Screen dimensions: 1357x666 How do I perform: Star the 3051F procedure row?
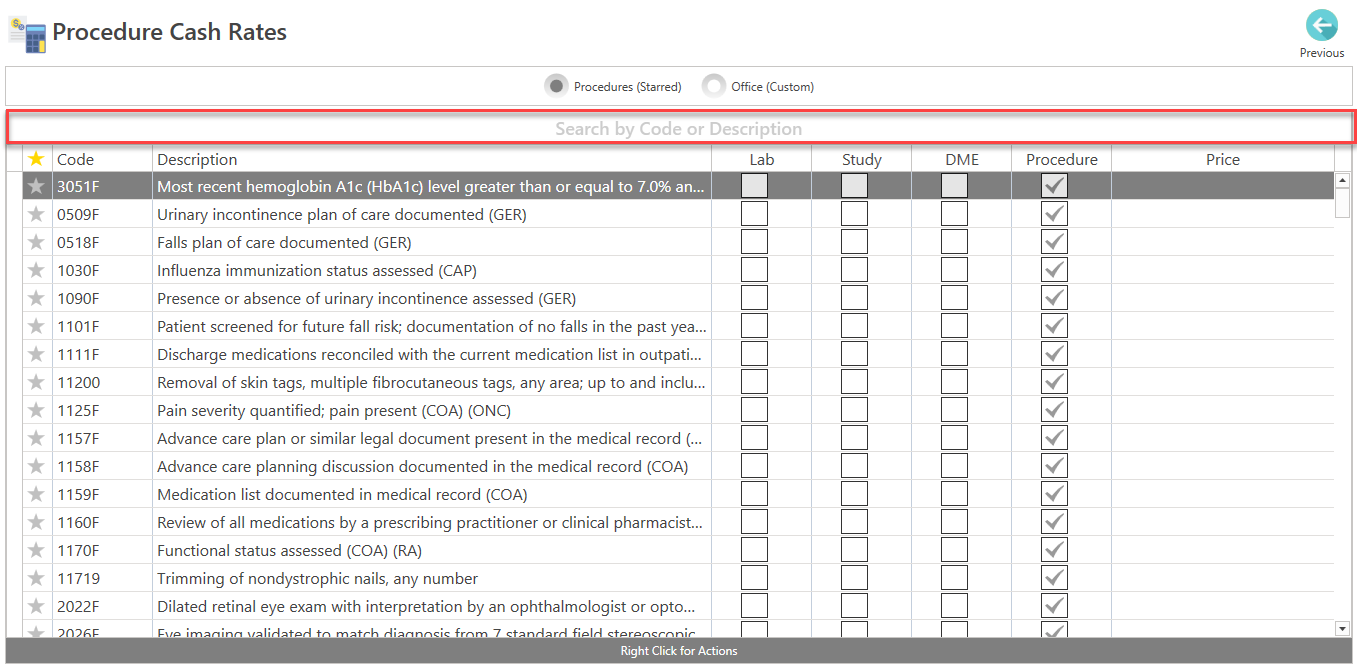click(x=37, y=186)
